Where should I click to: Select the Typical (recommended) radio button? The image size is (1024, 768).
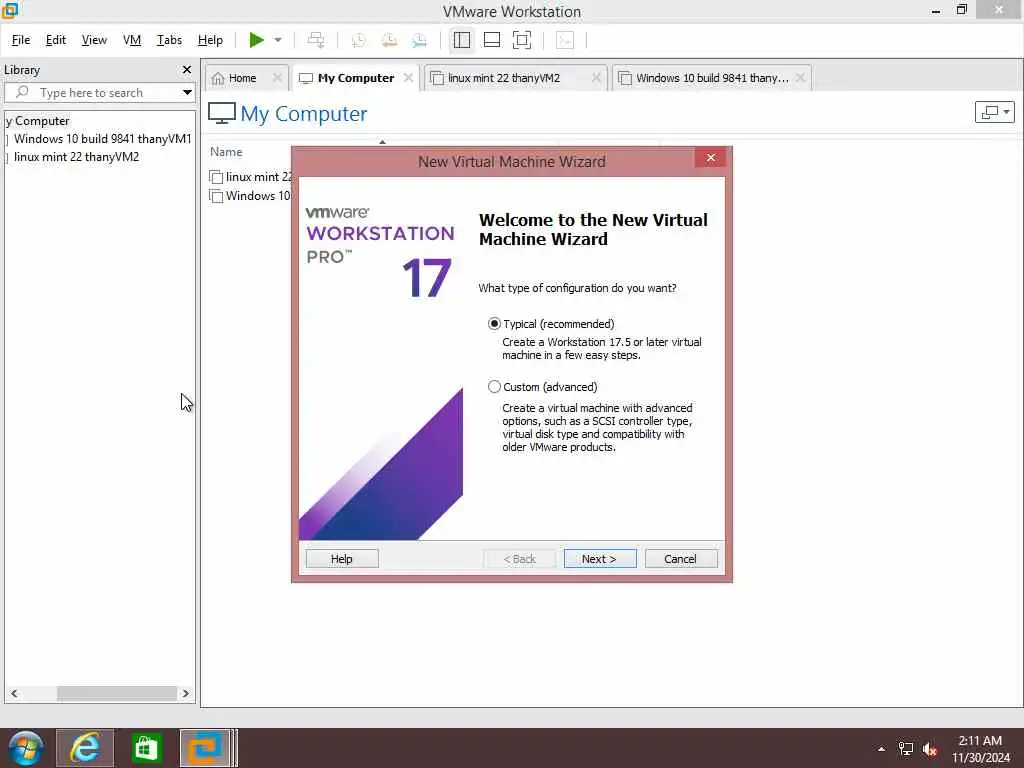coord(494,324)
